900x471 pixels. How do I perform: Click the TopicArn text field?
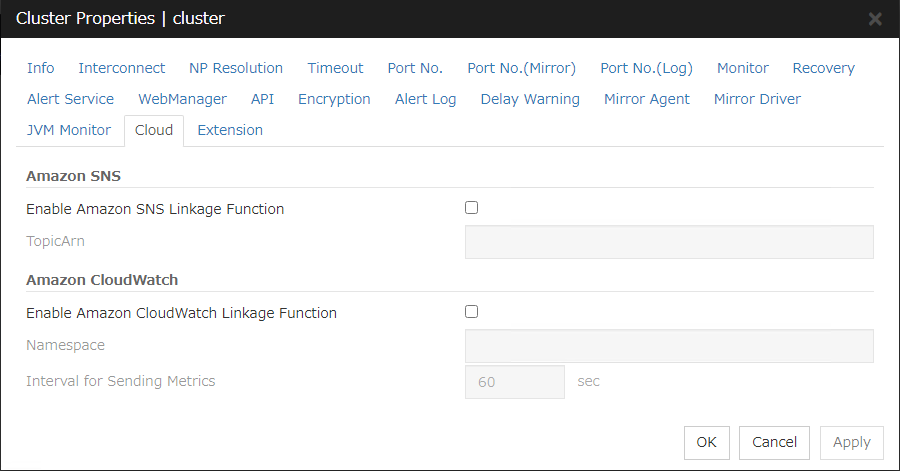pyautogui.click(x=669, y=242)
